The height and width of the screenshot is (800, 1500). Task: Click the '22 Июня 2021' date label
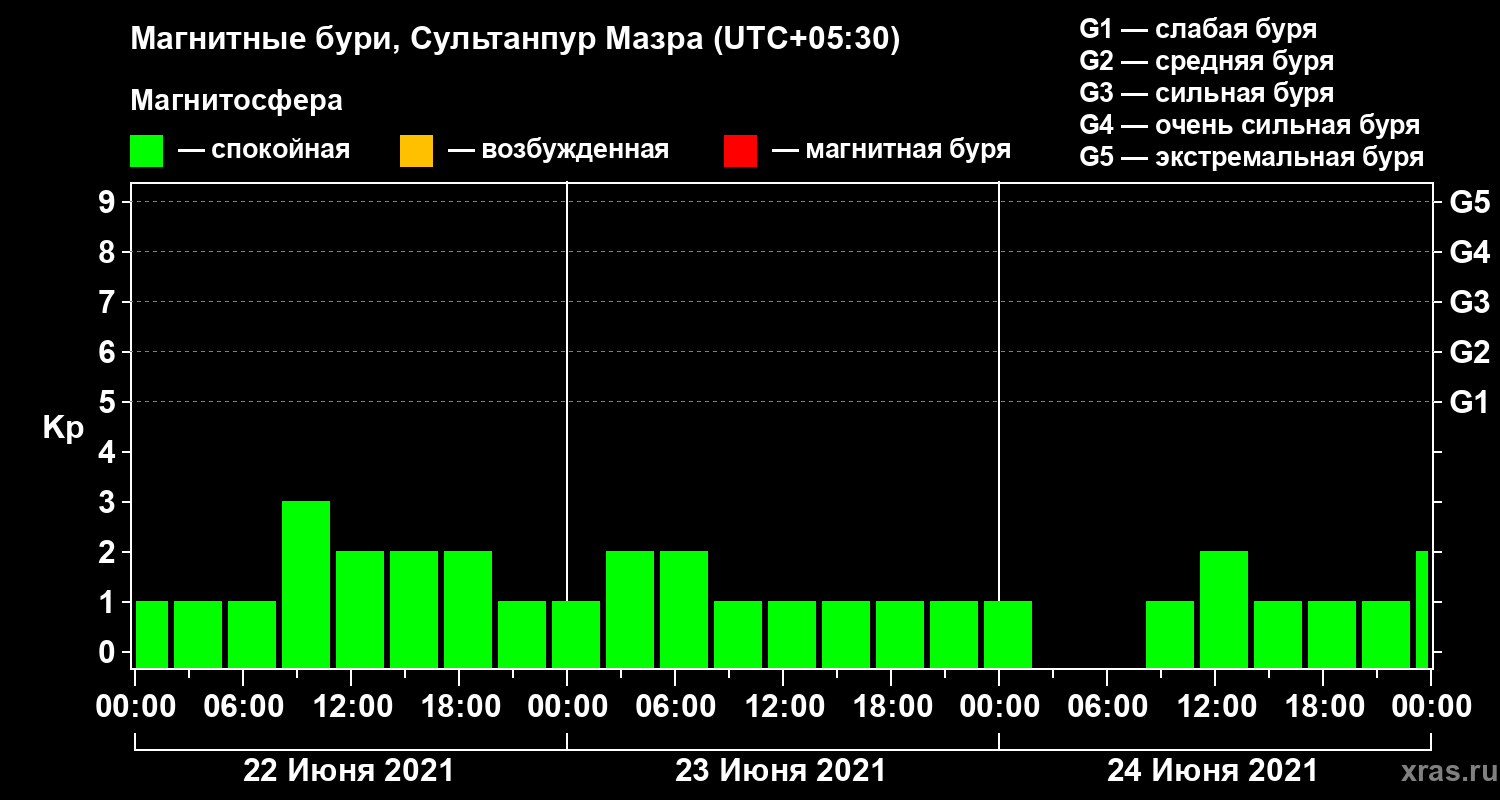pos(349,771)
